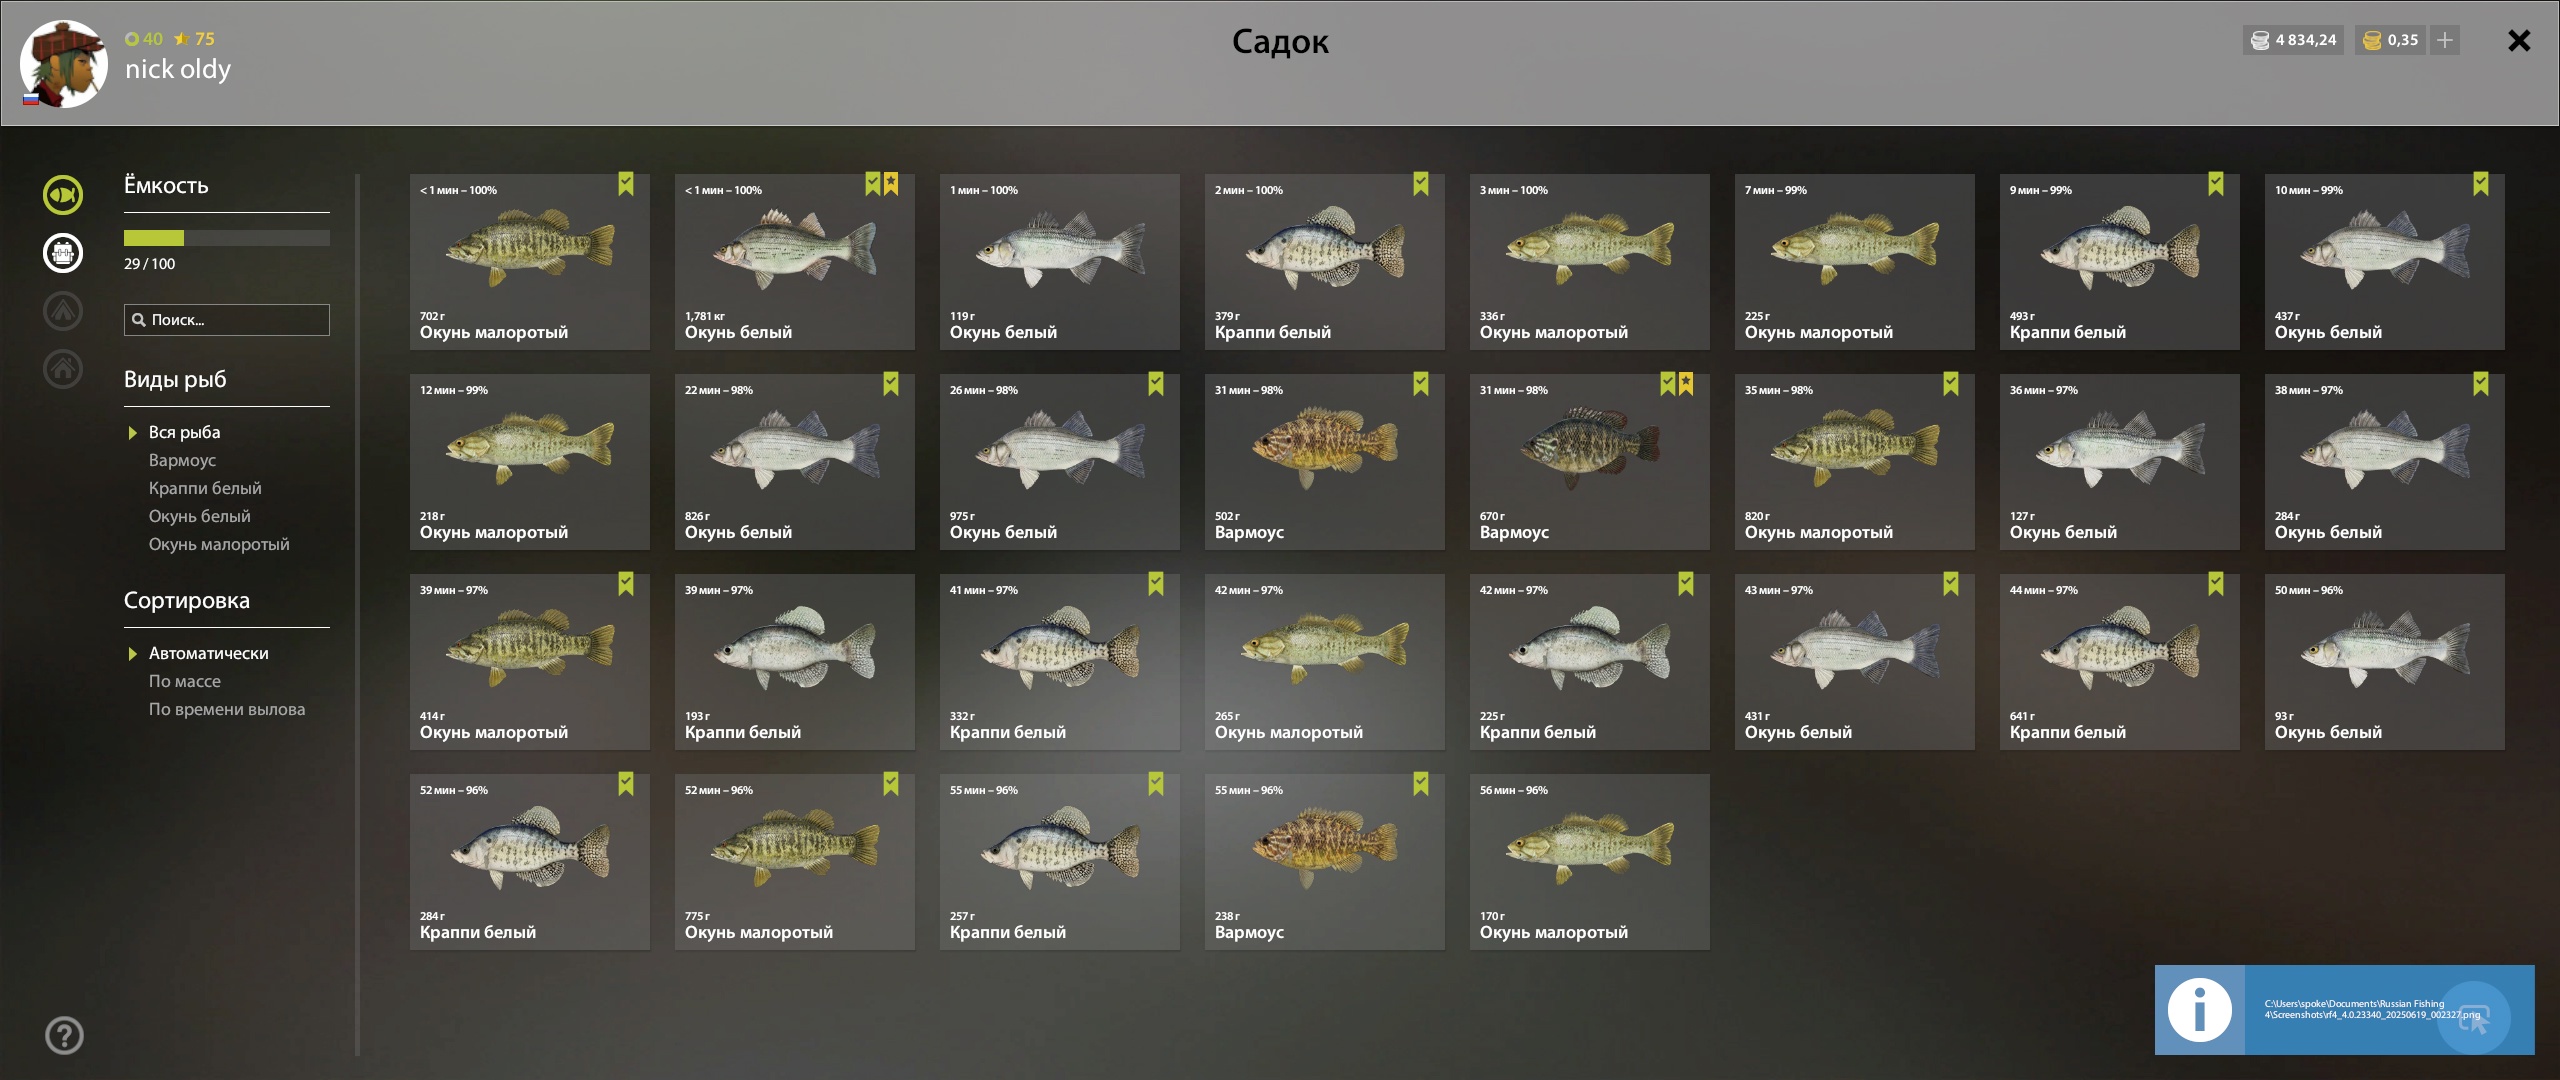The height and width of the screenshot is (1080, 2560).
Task: Select the Вся рыба filter arrow
Action: coord(132,433)
